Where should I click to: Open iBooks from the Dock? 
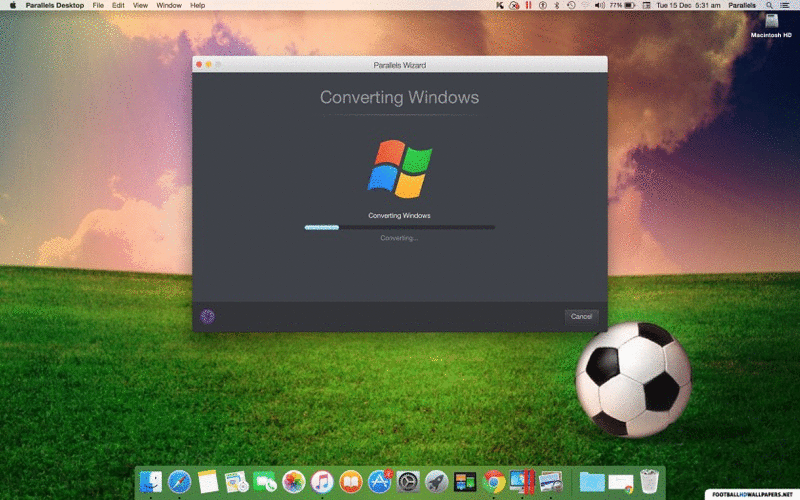351,482
